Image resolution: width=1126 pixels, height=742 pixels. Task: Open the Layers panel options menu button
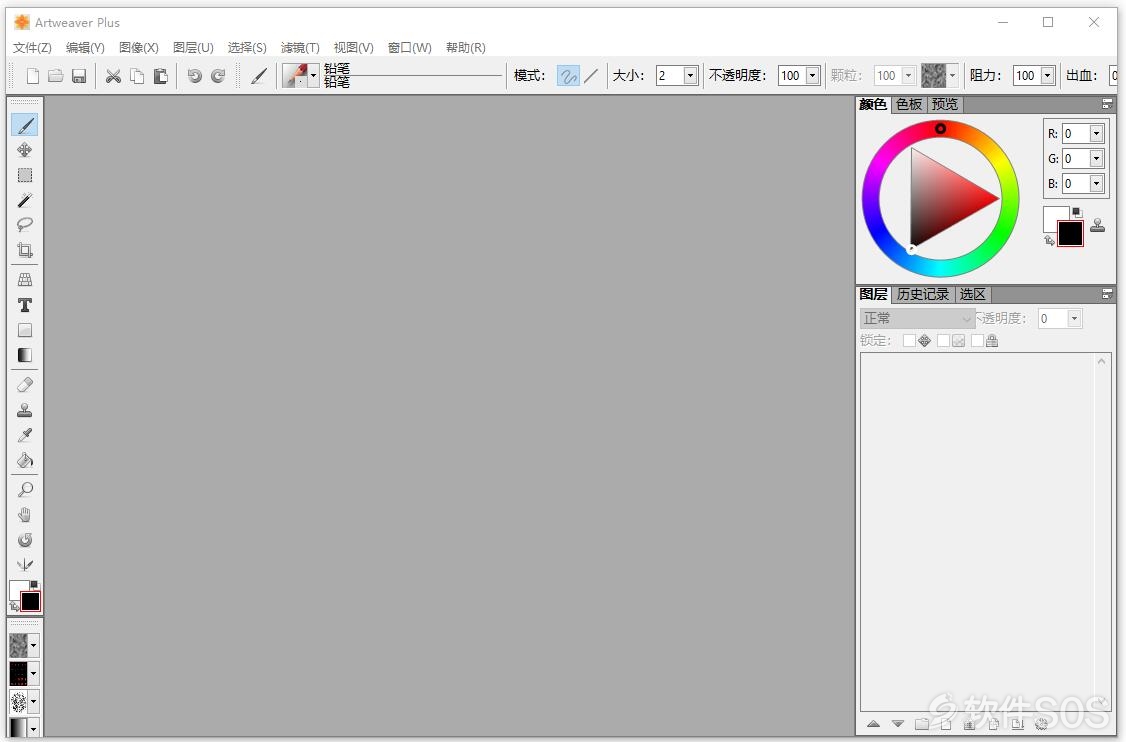click(x=1107, y=294)
